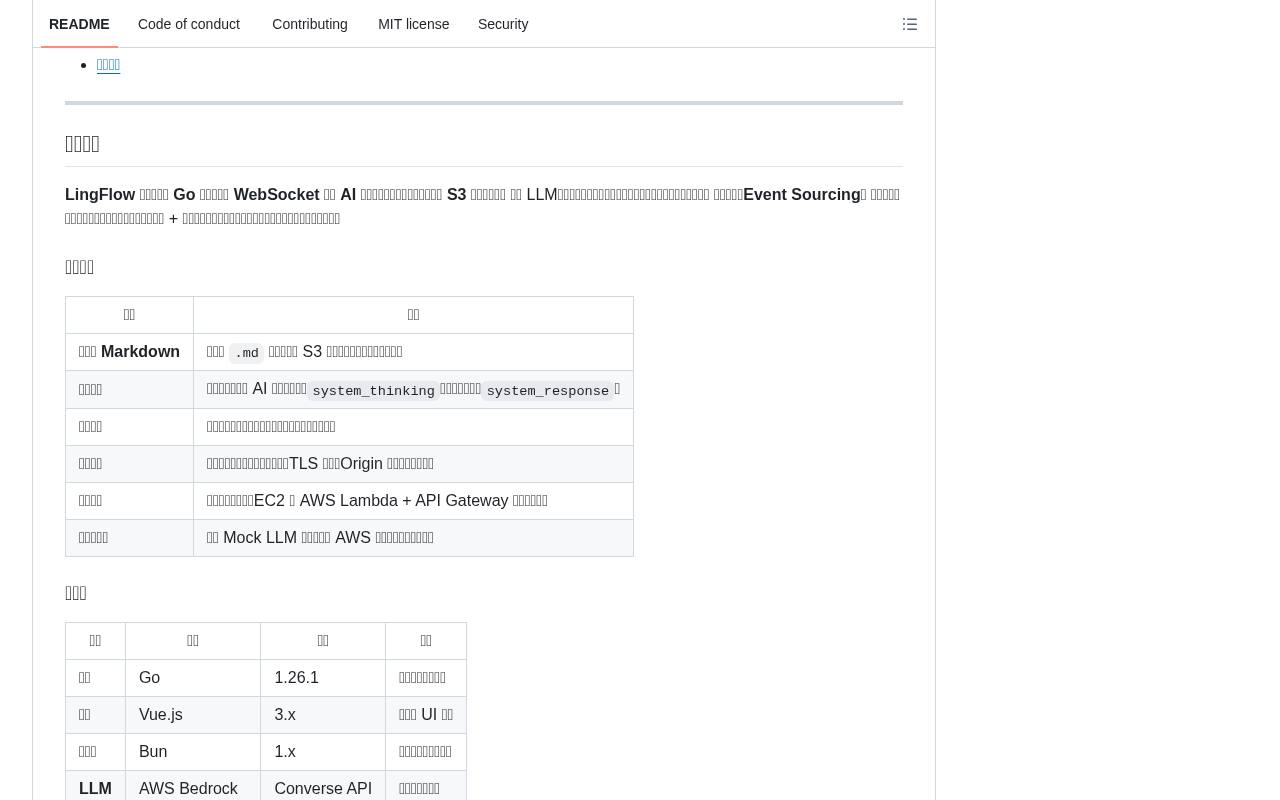Screen dimensions: 1280x800
Task: Switch to the README tab
Action: [79, 24]
